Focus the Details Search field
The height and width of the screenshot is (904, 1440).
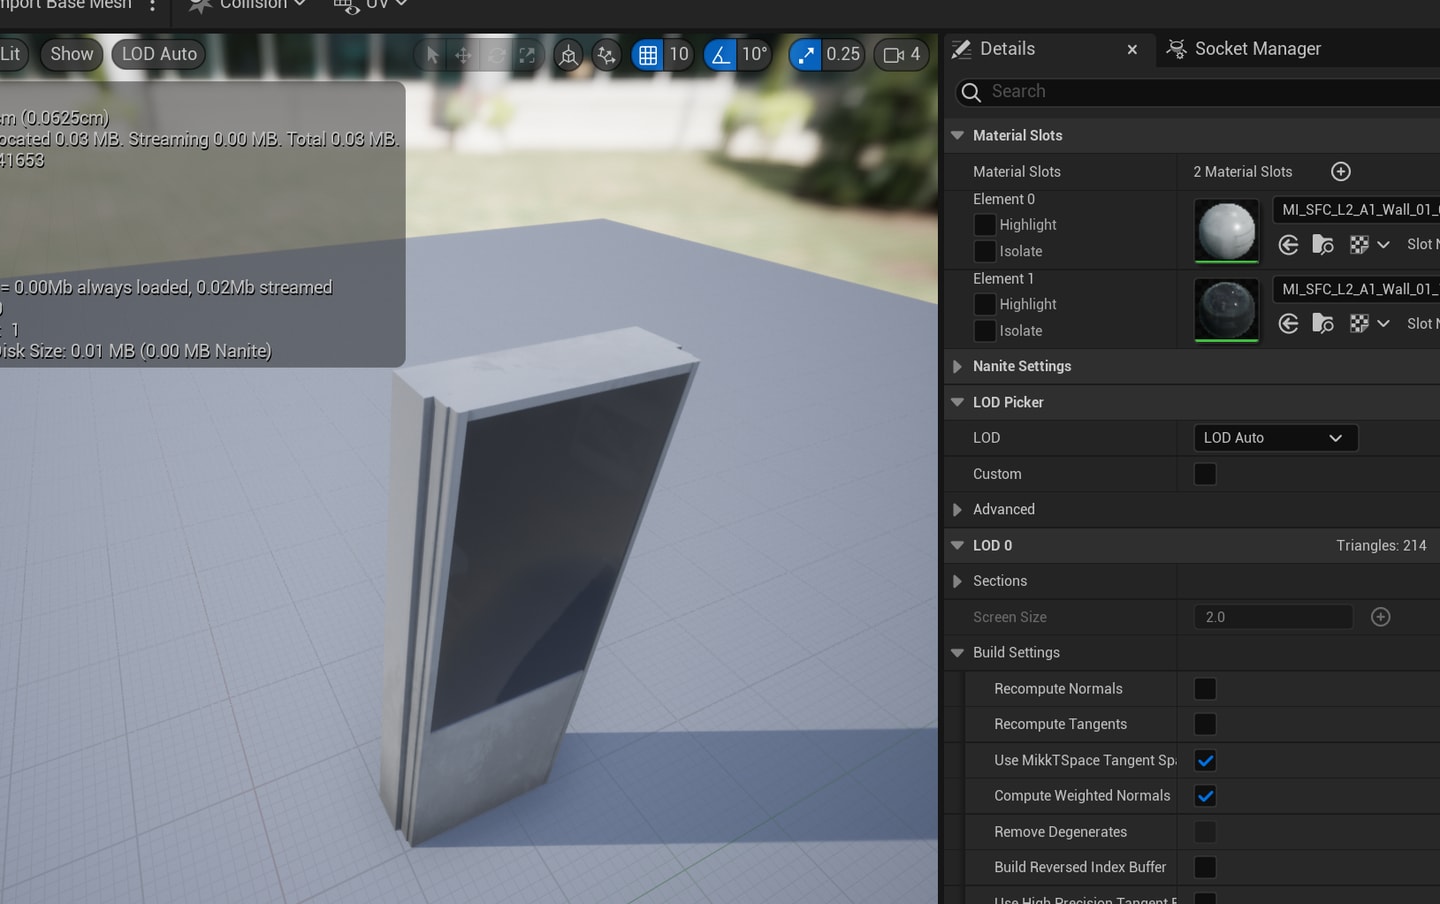1198,92
